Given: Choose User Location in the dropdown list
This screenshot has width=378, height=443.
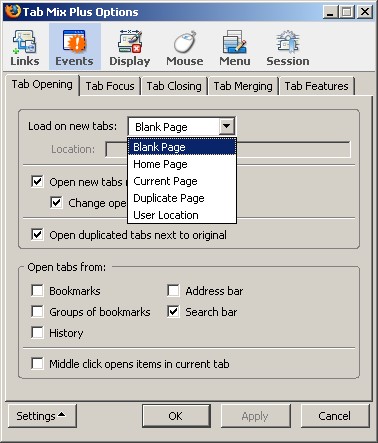Looking at the screenshot, I should click(x=182, y=215).
